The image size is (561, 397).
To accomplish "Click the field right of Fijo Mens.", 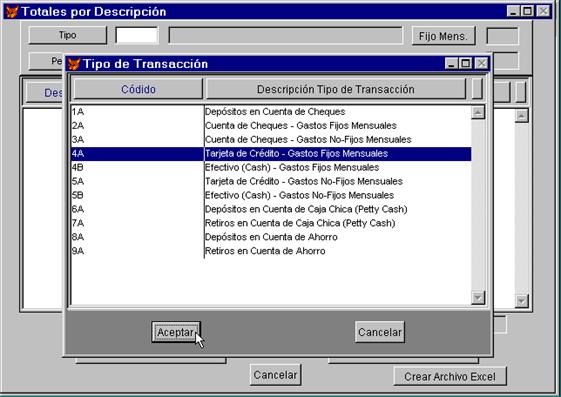I will point(502,36).
